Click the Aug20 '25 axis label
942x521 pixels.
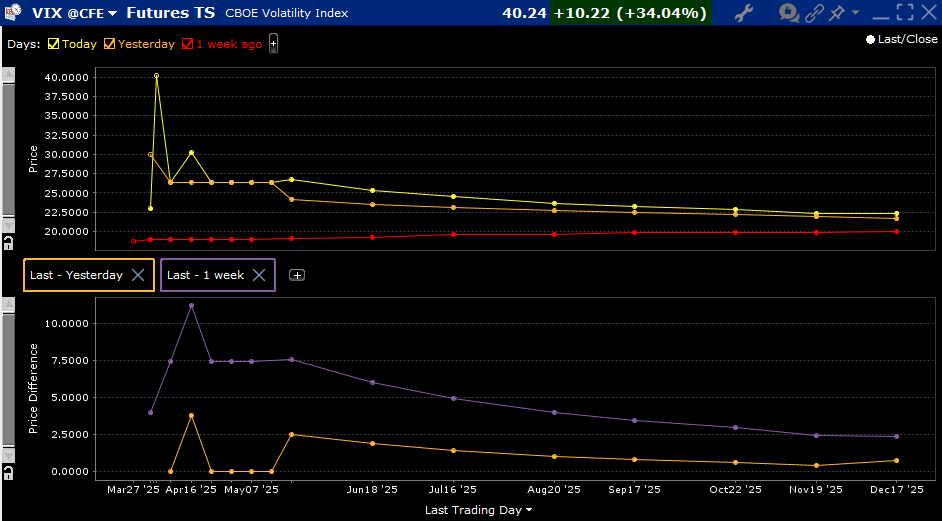pyautogui.click(x=554, y=490)
